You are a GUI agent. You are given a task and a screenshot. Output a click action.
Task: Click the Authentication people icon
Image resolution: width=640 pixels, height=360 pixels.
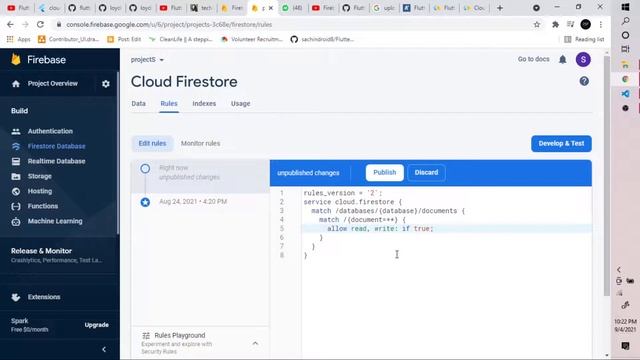coord(16,131)
